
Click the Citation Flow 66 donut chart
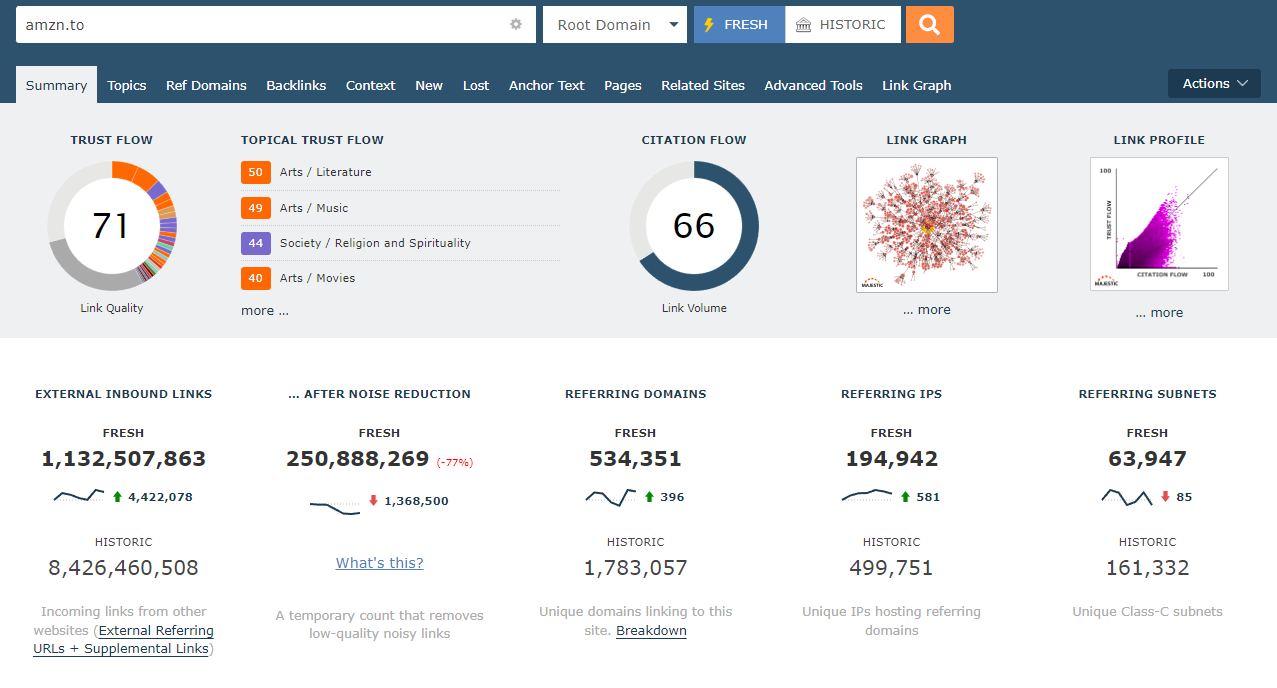(694, 226)
